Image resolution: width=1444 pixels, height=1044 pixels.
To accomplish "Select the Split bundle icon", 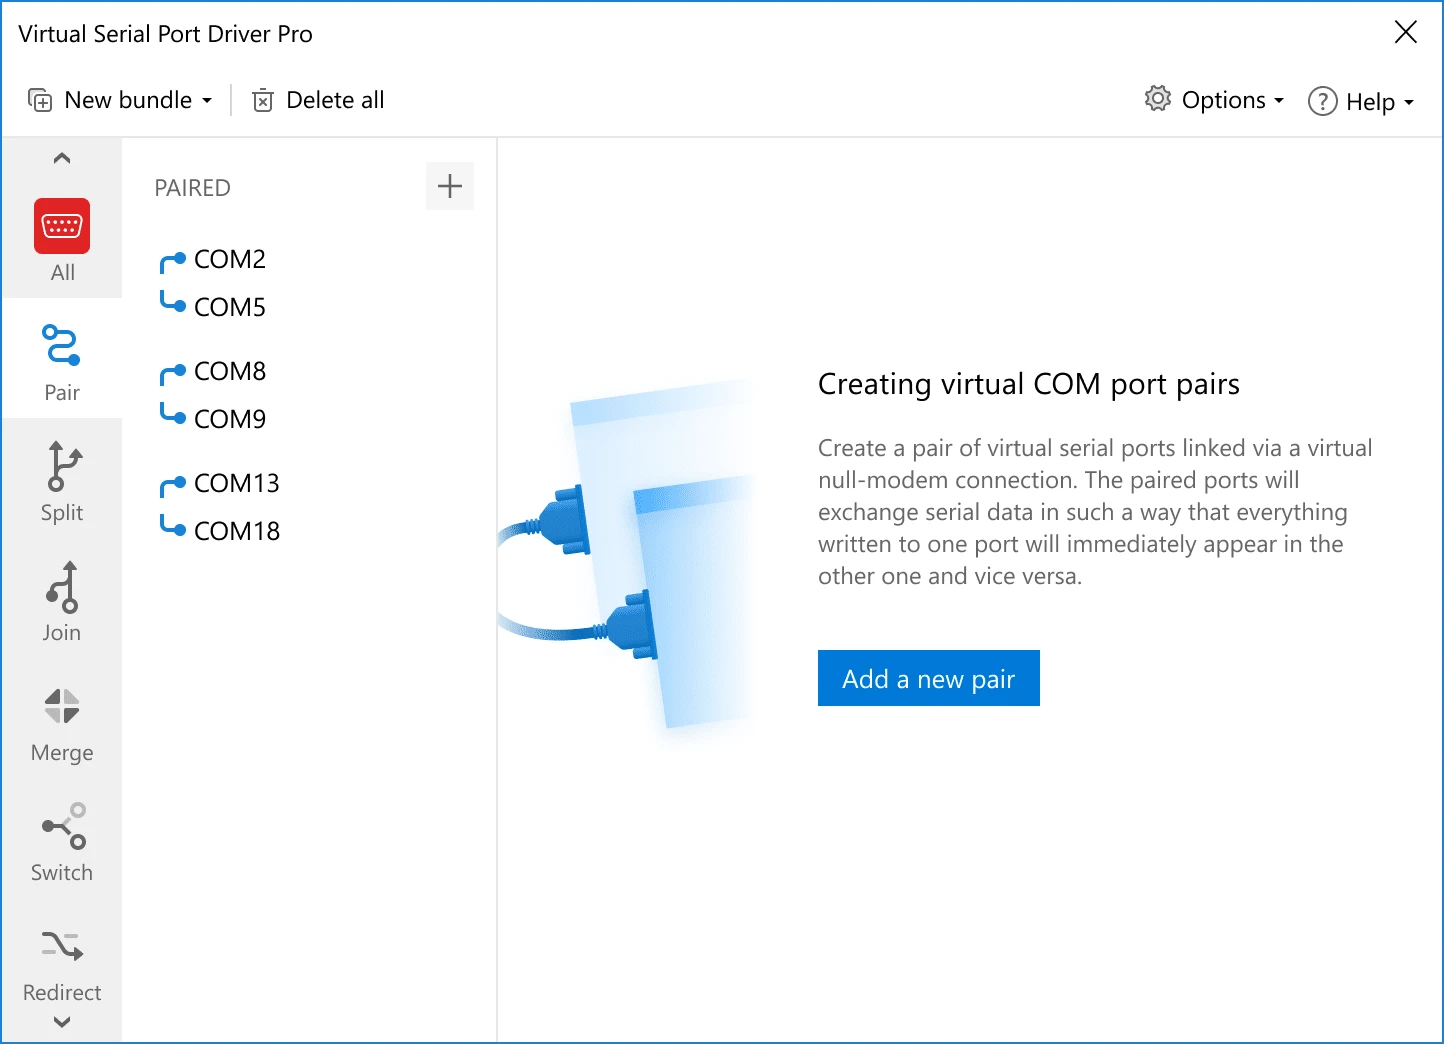I will [x=62, y=466].
